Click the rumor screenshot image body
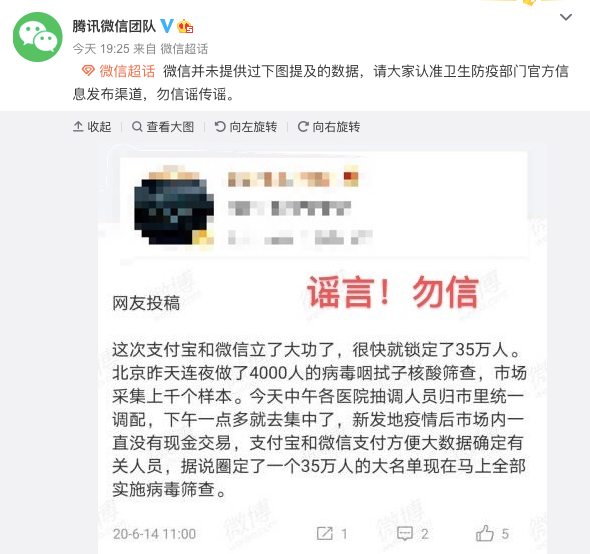The image size is (590, 554). pyautogui.click(x=322, y=350)
